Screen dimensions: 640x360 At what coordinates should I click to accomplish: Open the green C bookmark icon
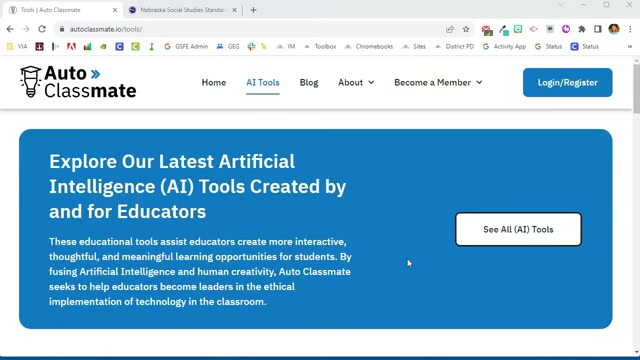click(x=135, y=47)
